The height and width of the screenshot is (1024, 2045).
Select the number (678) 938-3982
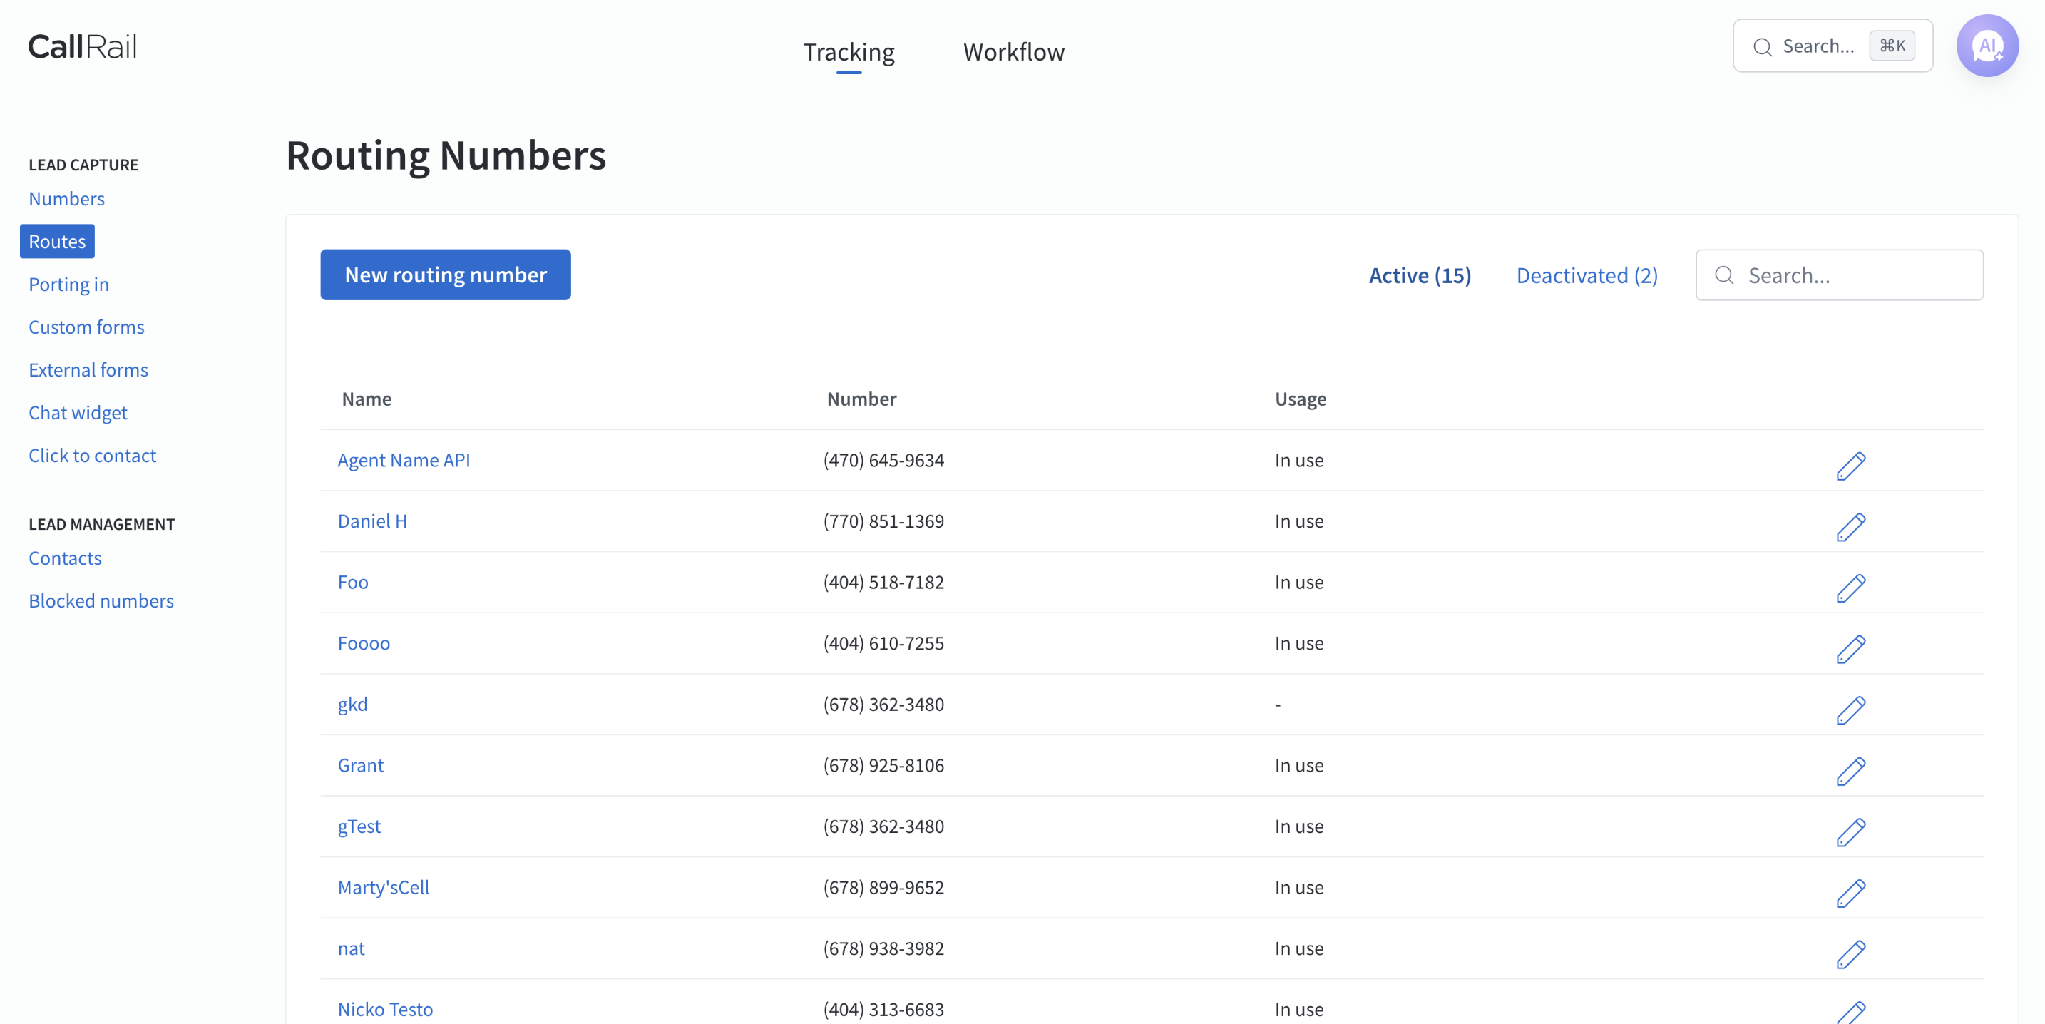(x=884, y=948)
